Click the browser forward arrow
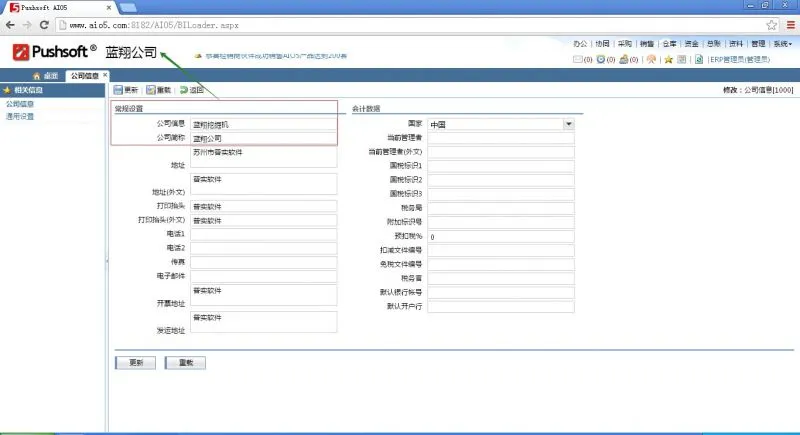800x435 pixels. 27,24
